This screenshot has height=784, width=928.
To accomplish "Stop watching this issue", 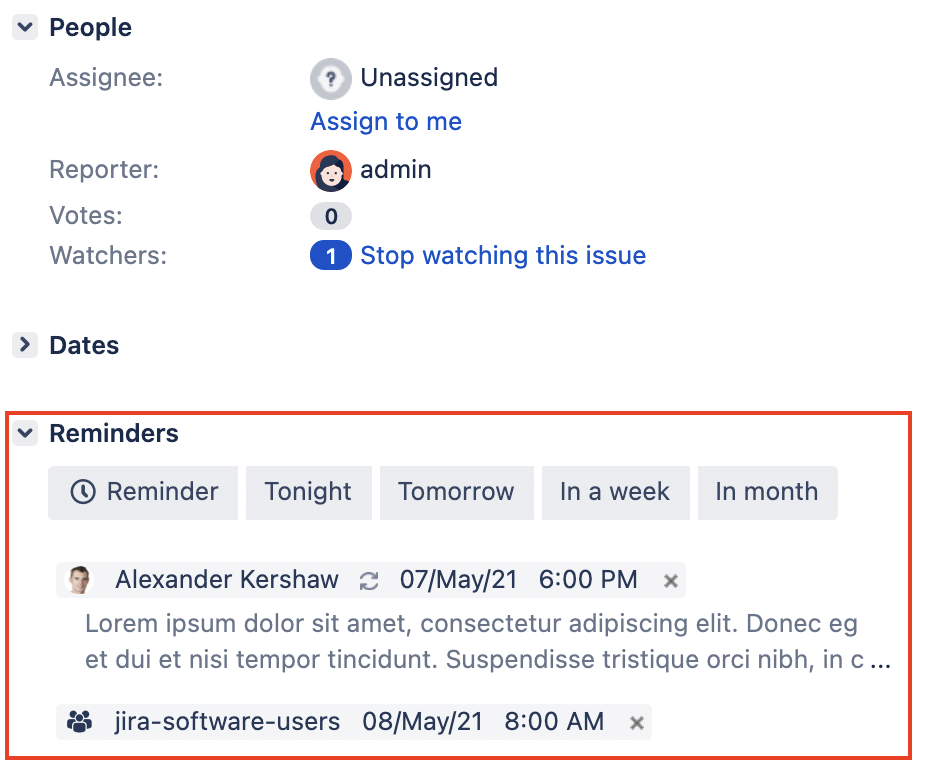I will (503, 256).
